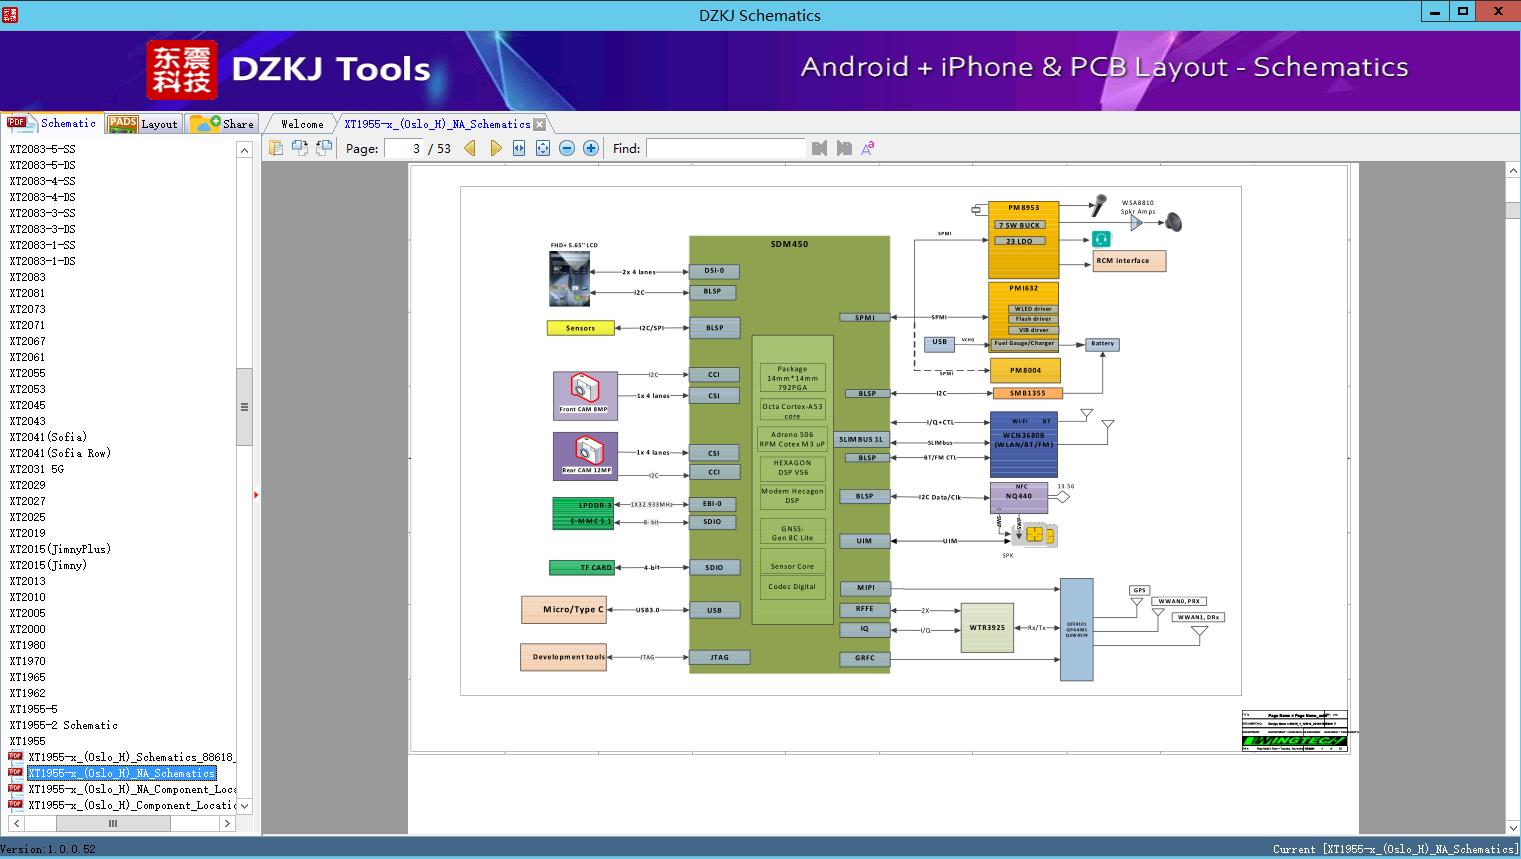Open the Welcome tab
The width and height of the screenshot is (1521, 859).
(302, 124)
